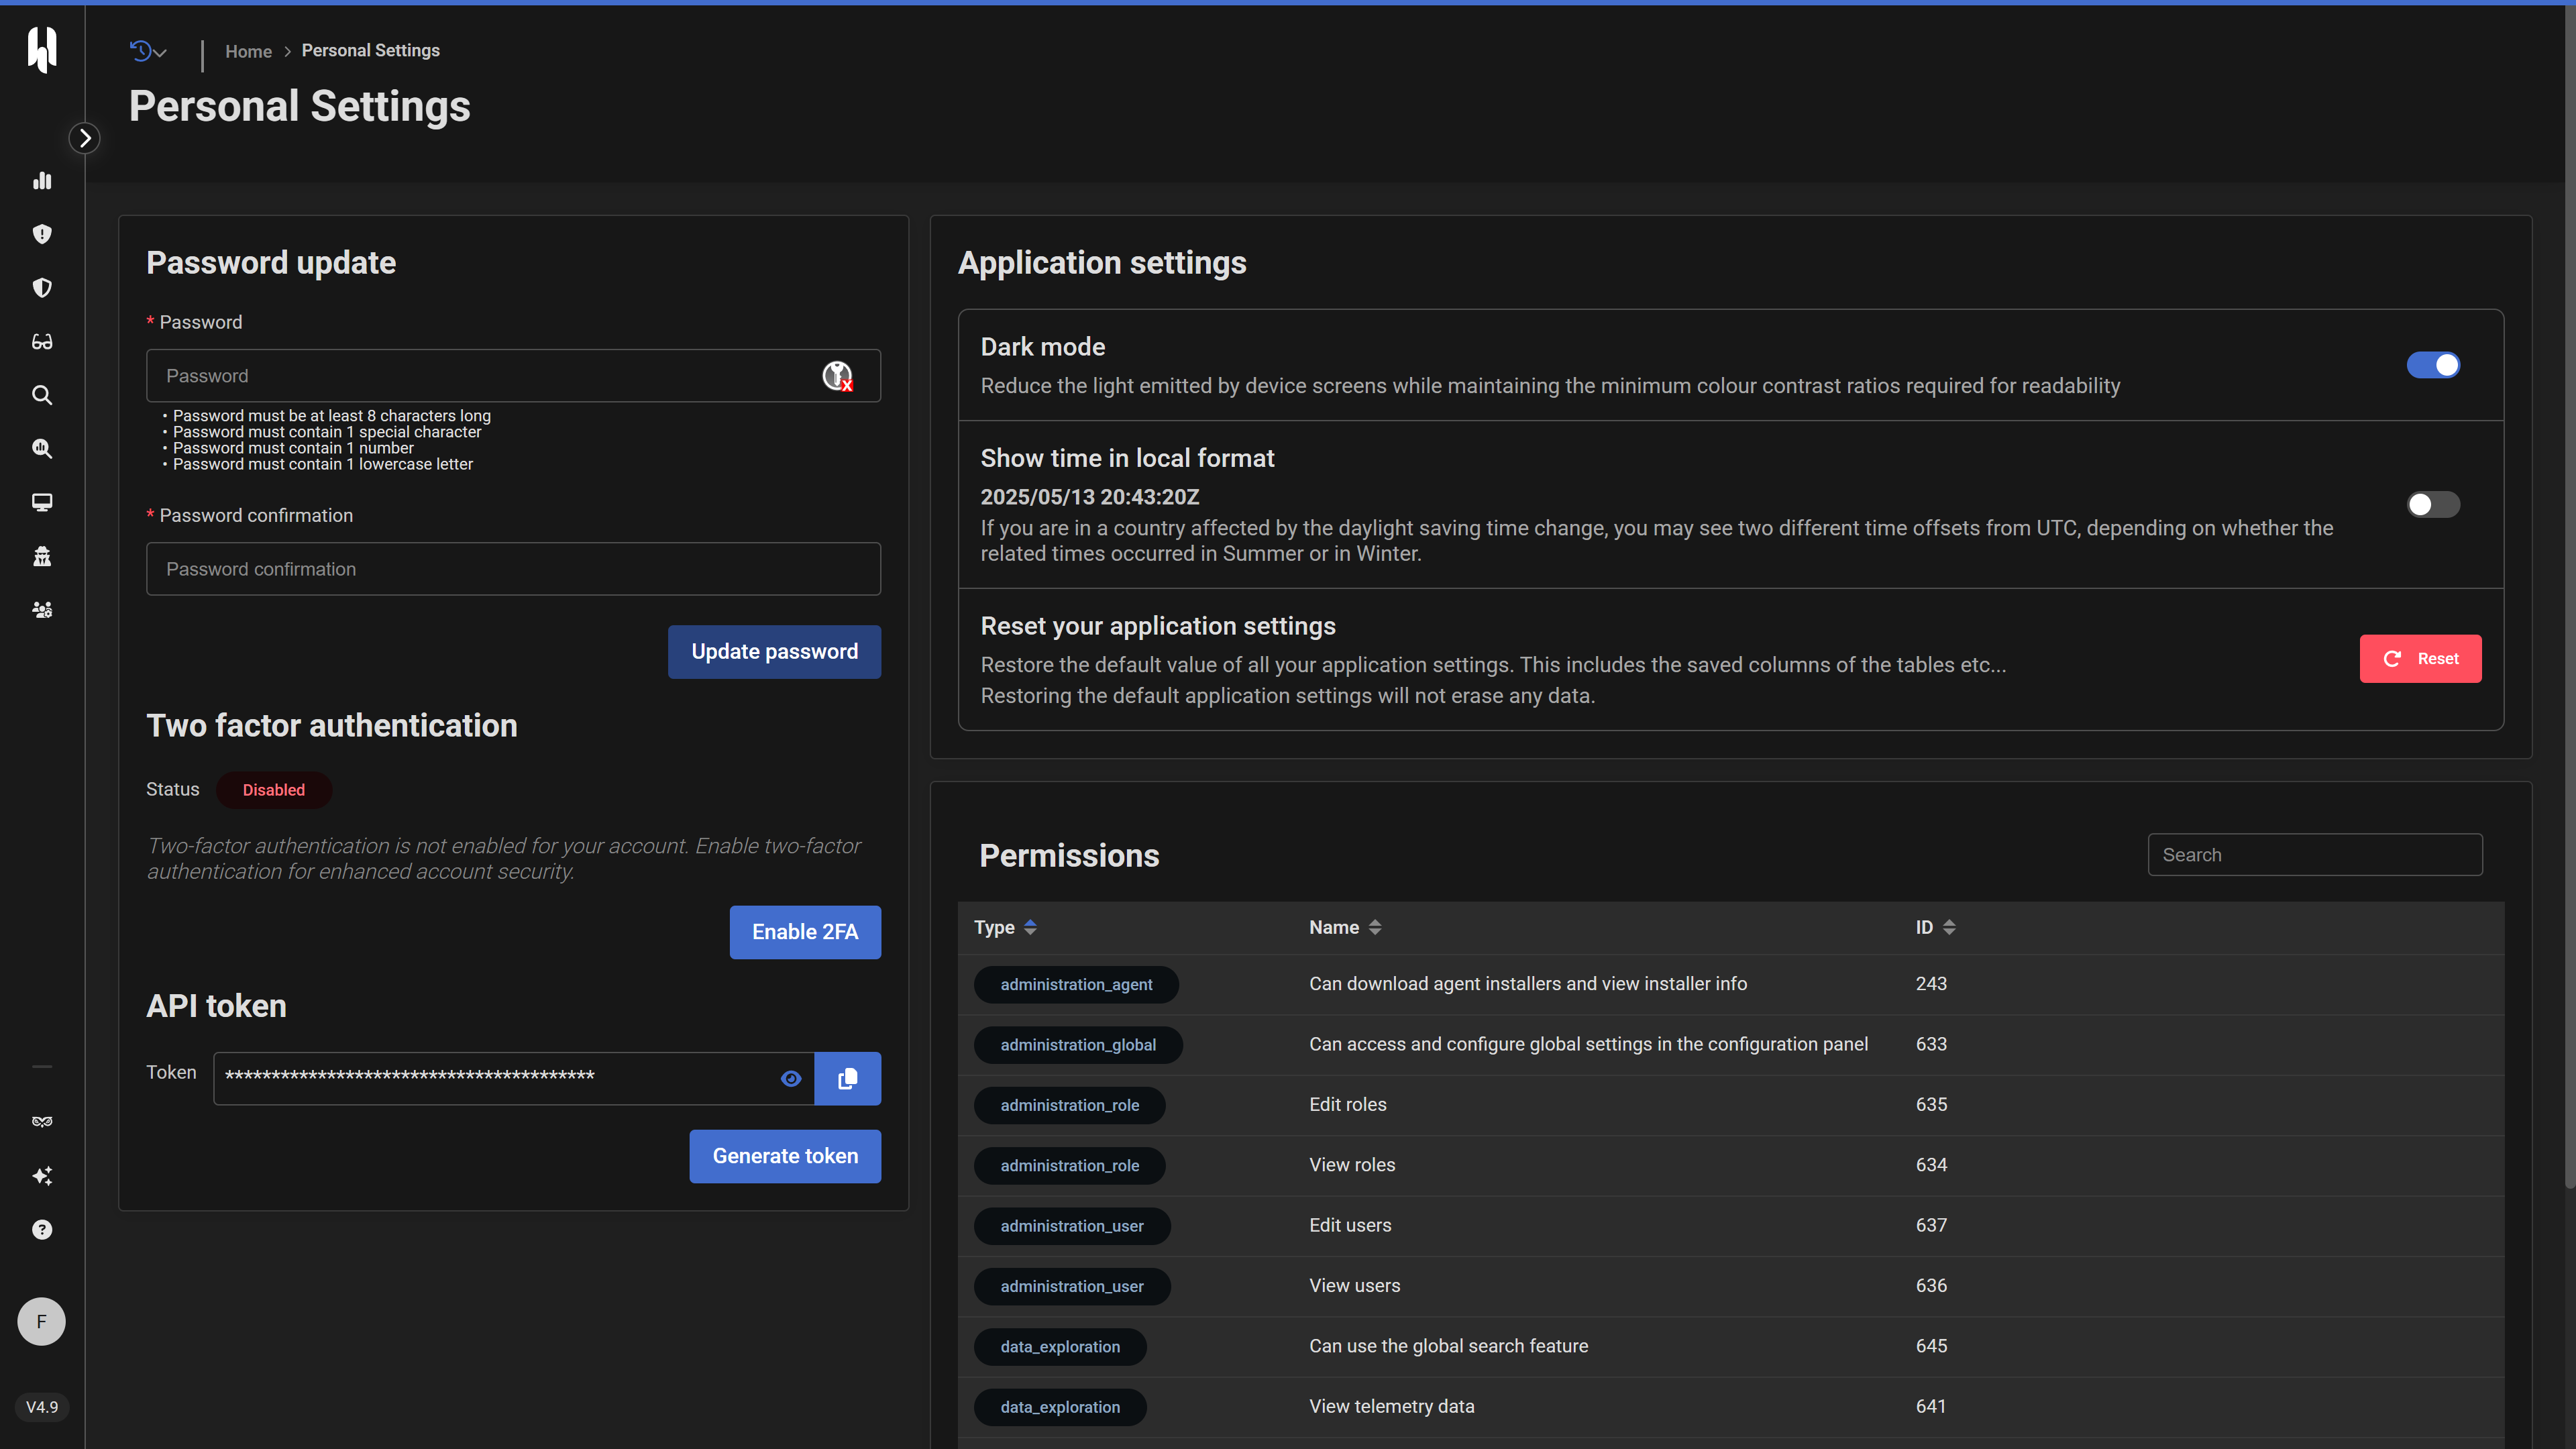Open the user avatar labelled F
This screenshot has height=1449, width=2576.
click(x=41, y=1321)
